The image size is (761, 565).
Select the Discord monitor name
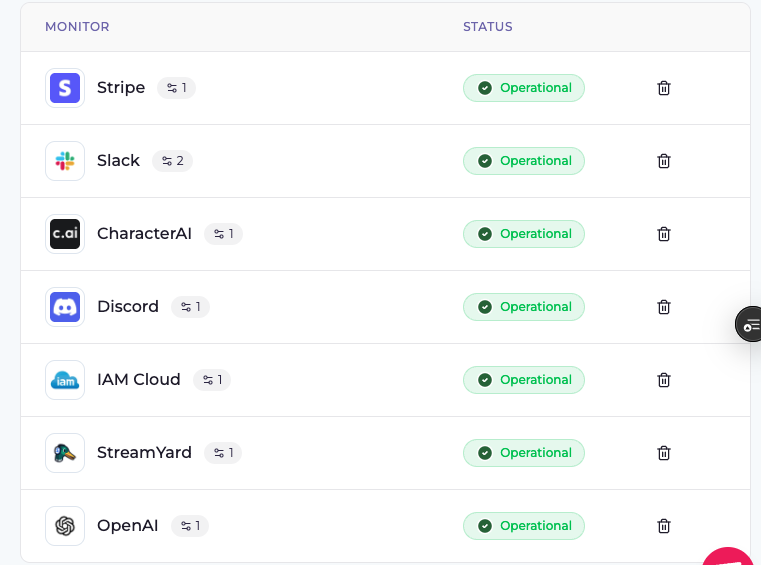tap(128, 307)
